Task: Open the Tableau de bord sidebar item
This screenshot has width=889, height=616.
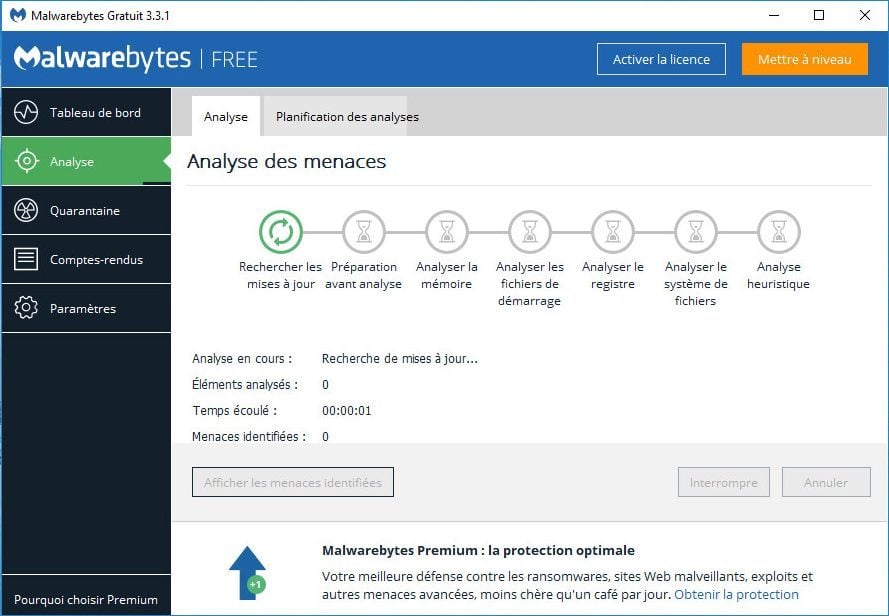Action: click(86, 112)
